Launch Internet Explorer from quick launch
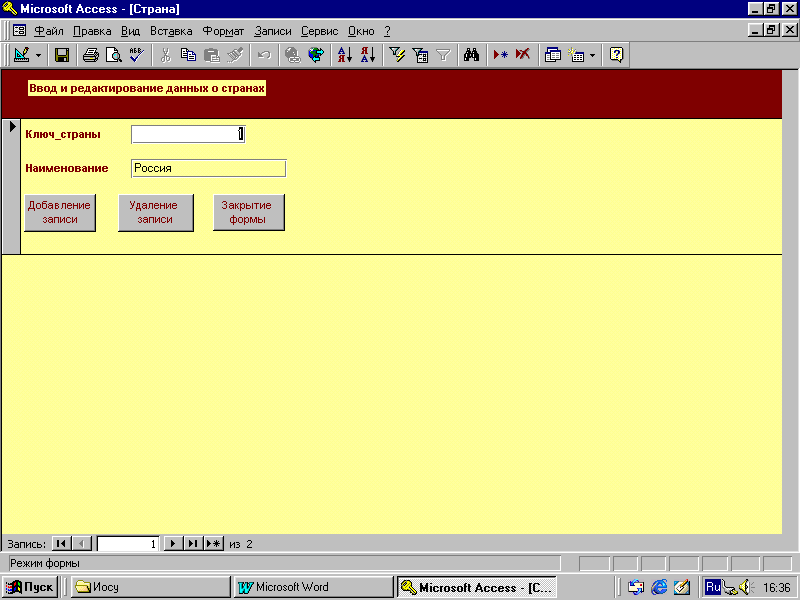 tap(659, 587)
